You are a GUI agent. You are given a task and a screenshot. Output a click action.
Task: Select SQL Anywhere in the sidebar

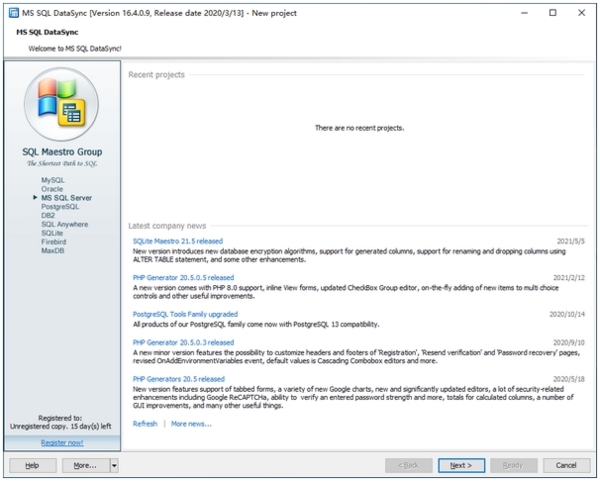[65, 224]
